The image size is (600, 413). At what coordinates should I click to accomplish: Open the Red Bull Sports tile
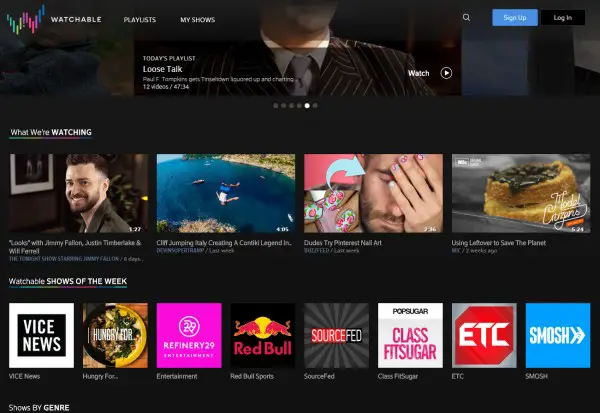(x=263, y=335)
